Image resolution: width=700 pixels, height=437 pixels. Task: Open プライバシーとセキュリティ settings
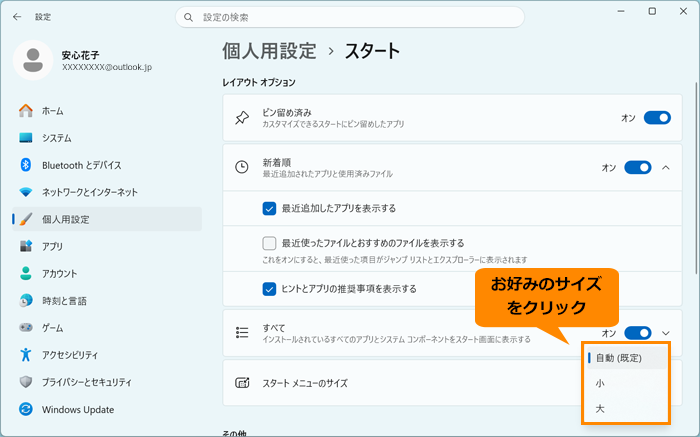[107, 383]
